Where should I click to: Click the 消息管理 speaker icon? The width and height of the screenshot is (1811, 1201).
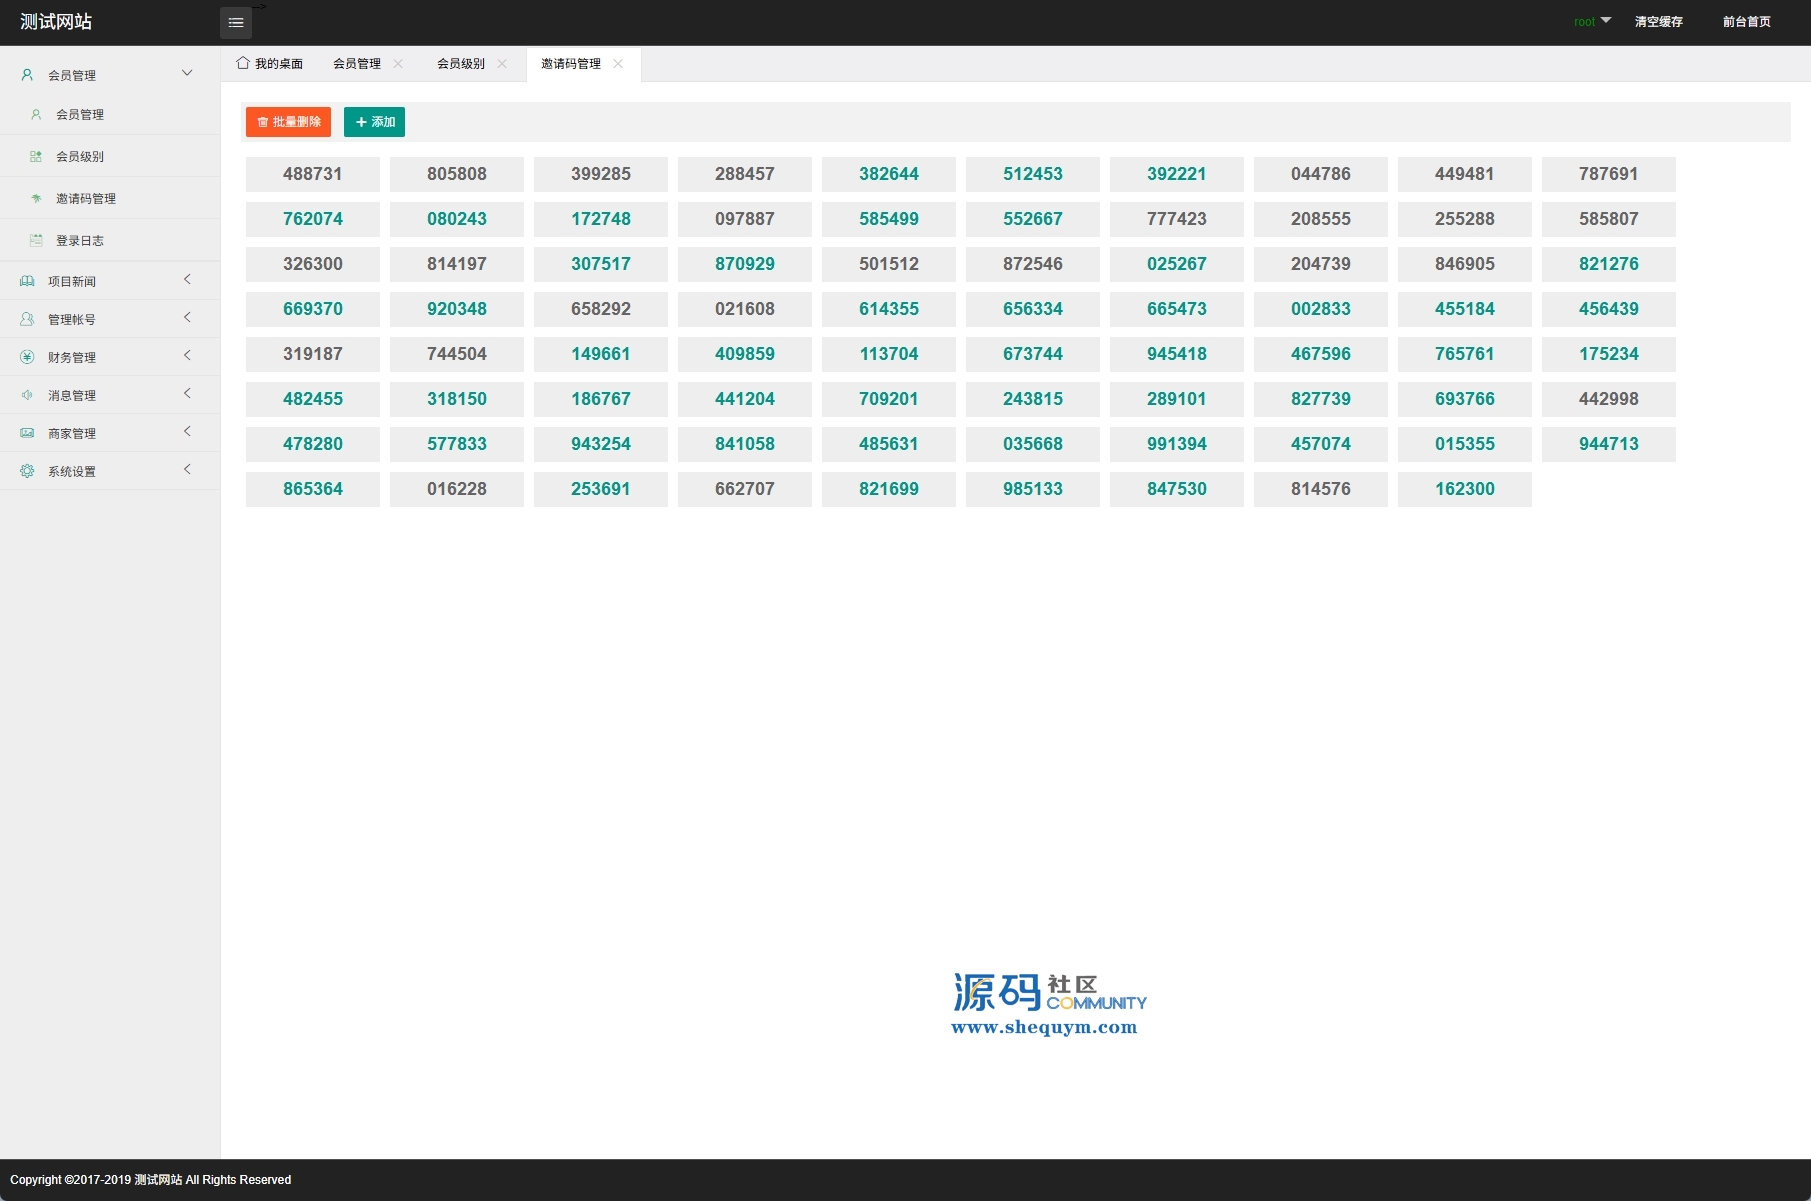[x=27, y=395]
